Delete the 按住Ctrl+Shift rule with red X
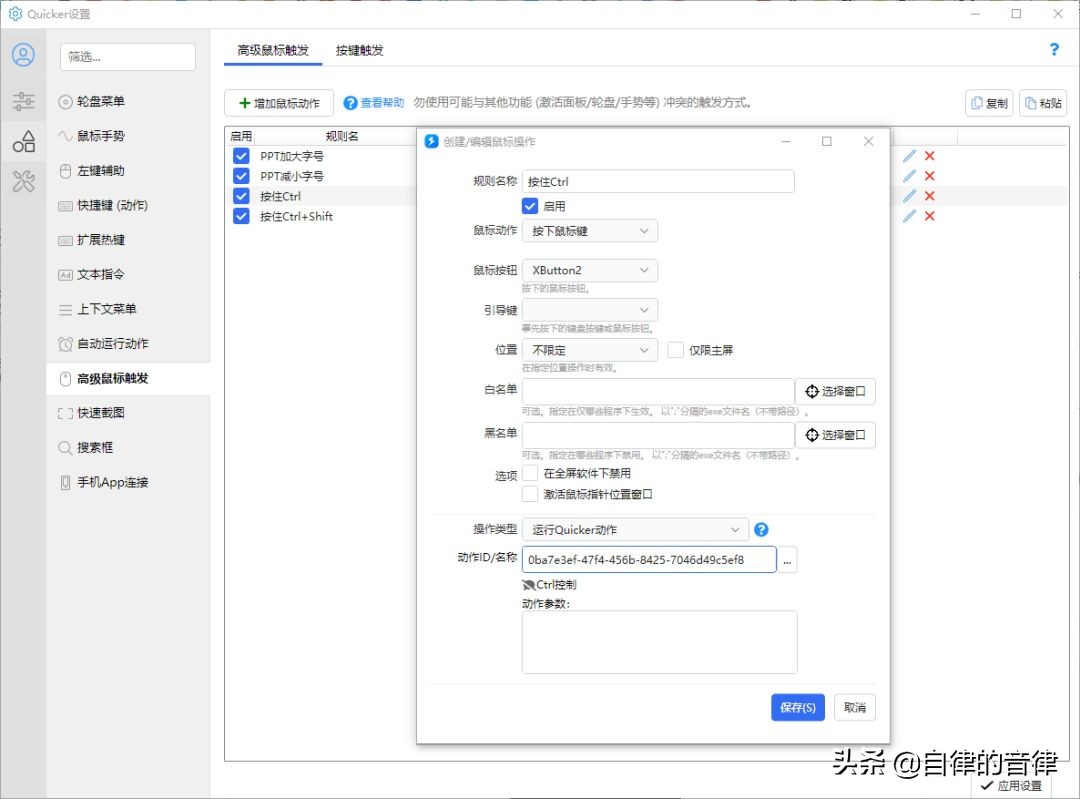The width and height of the screenshot is (1080, 799). tap(929, 216)
